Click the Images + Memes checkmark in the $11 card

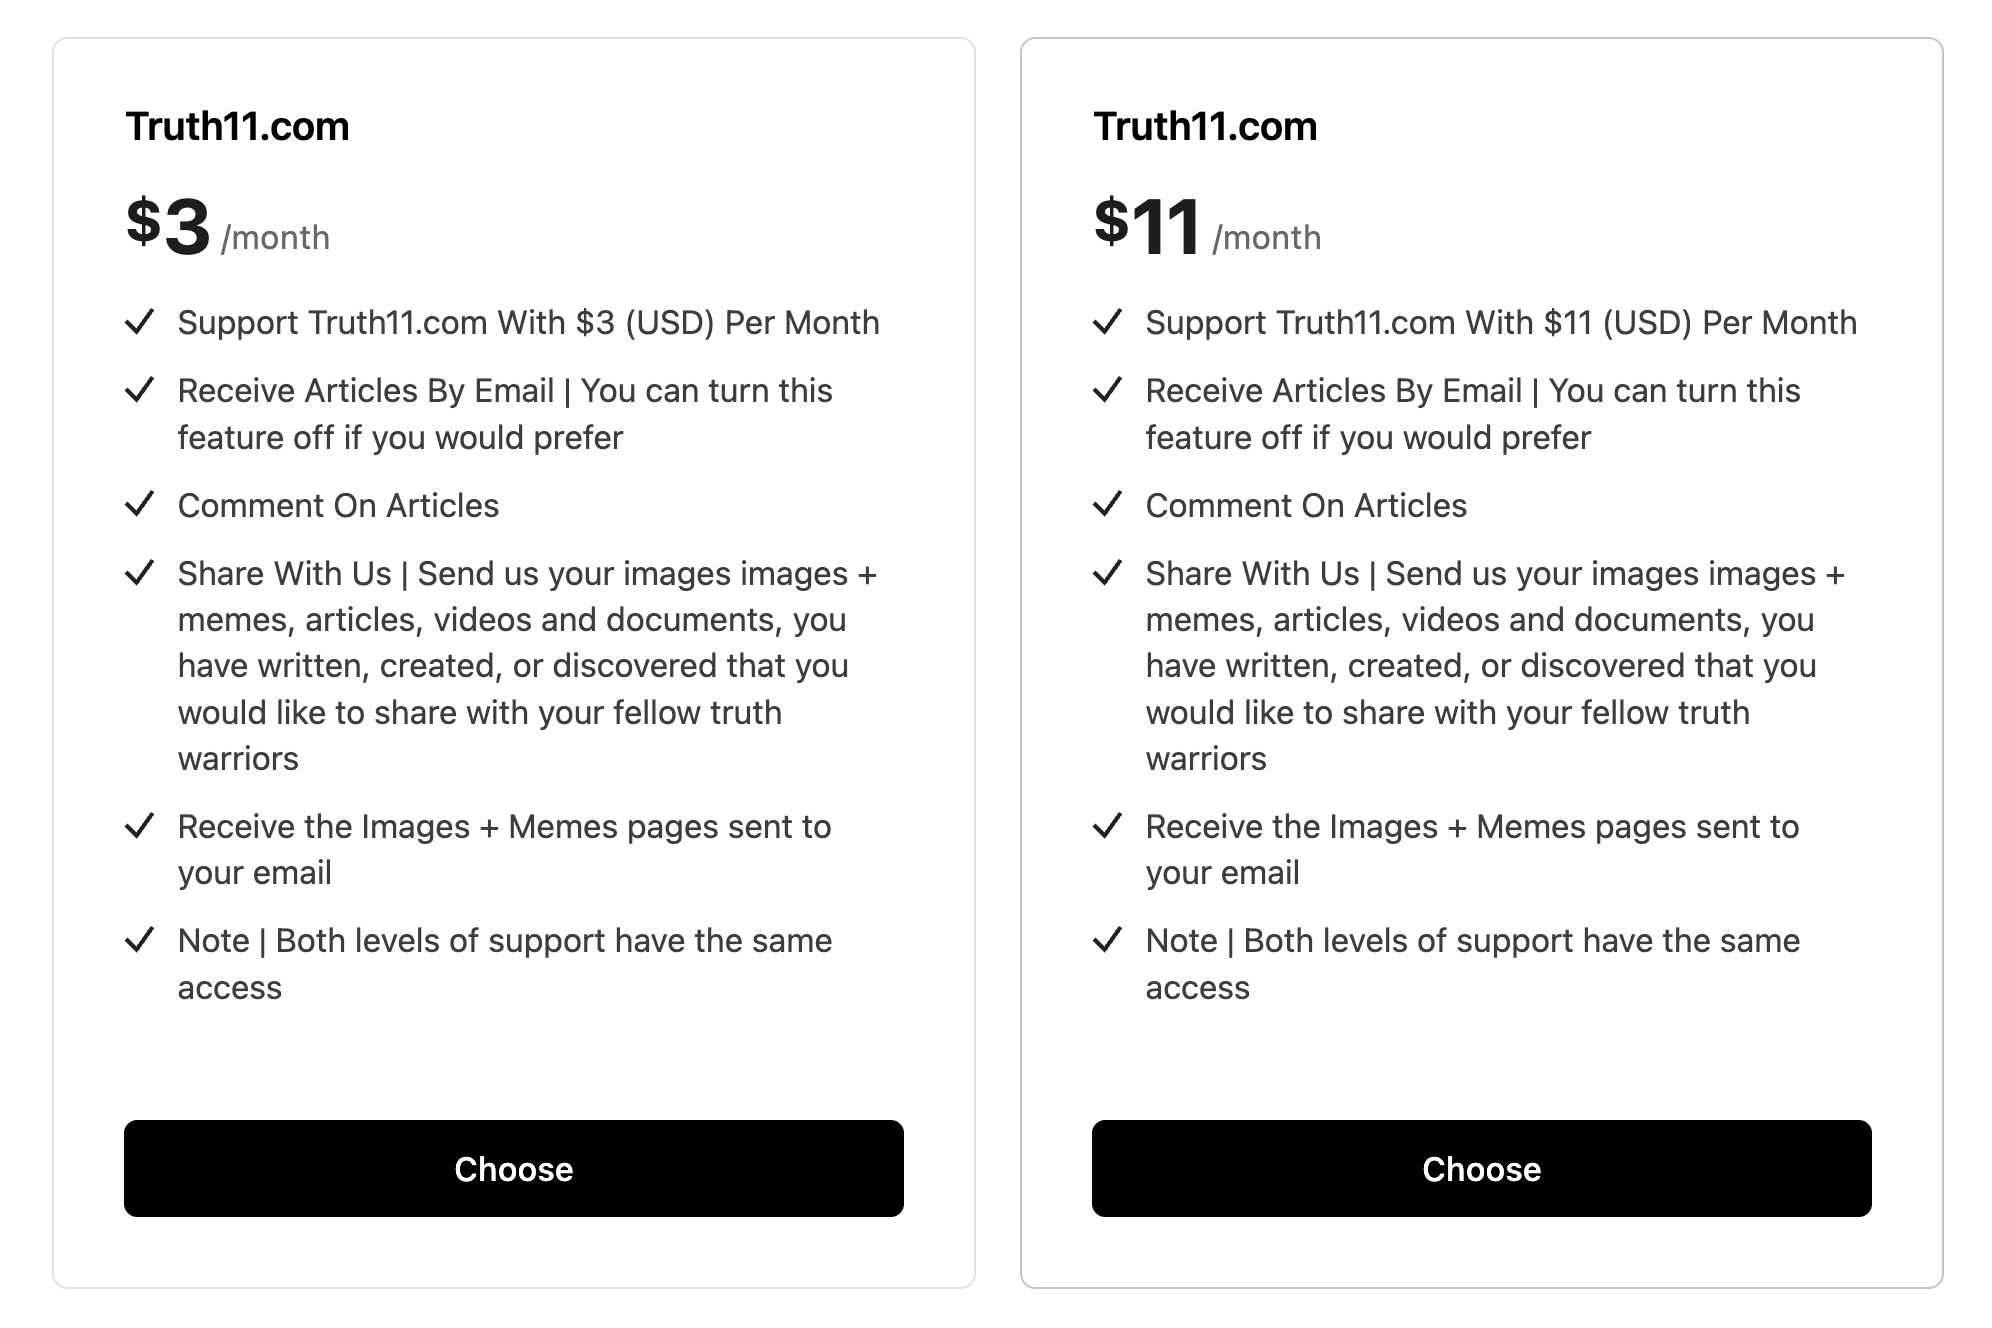click(x=1107, y=826)
